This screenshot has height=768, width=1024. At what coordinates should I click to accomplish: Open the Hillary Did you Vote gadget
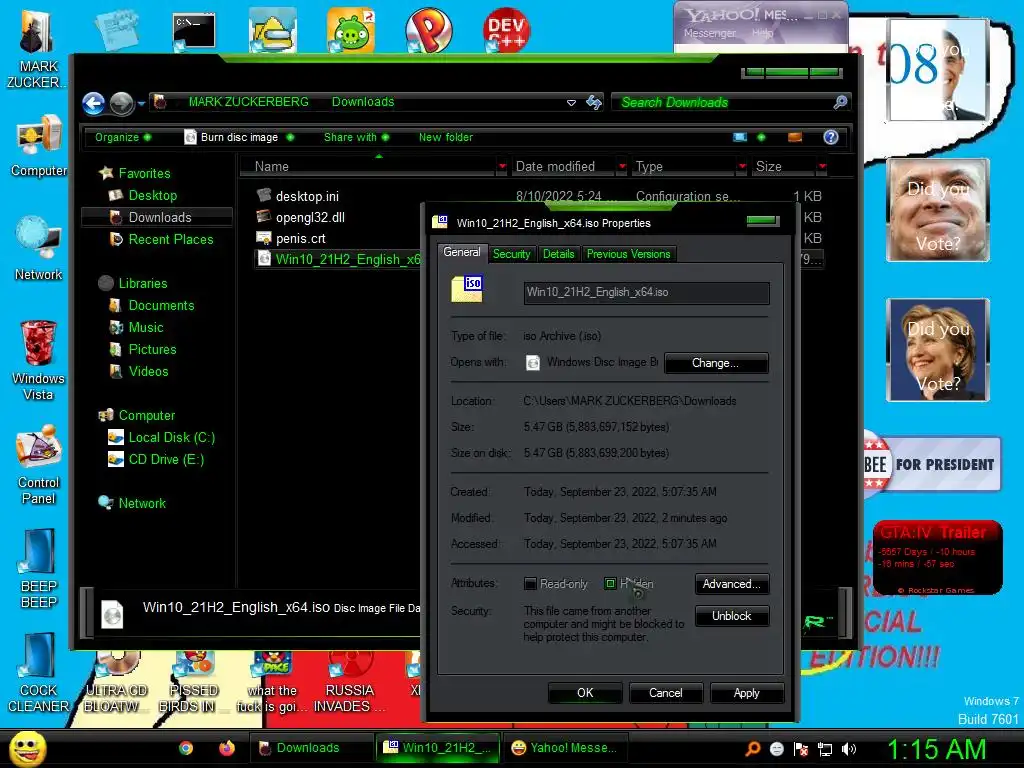pyautogui.click(x=938, y=350)
